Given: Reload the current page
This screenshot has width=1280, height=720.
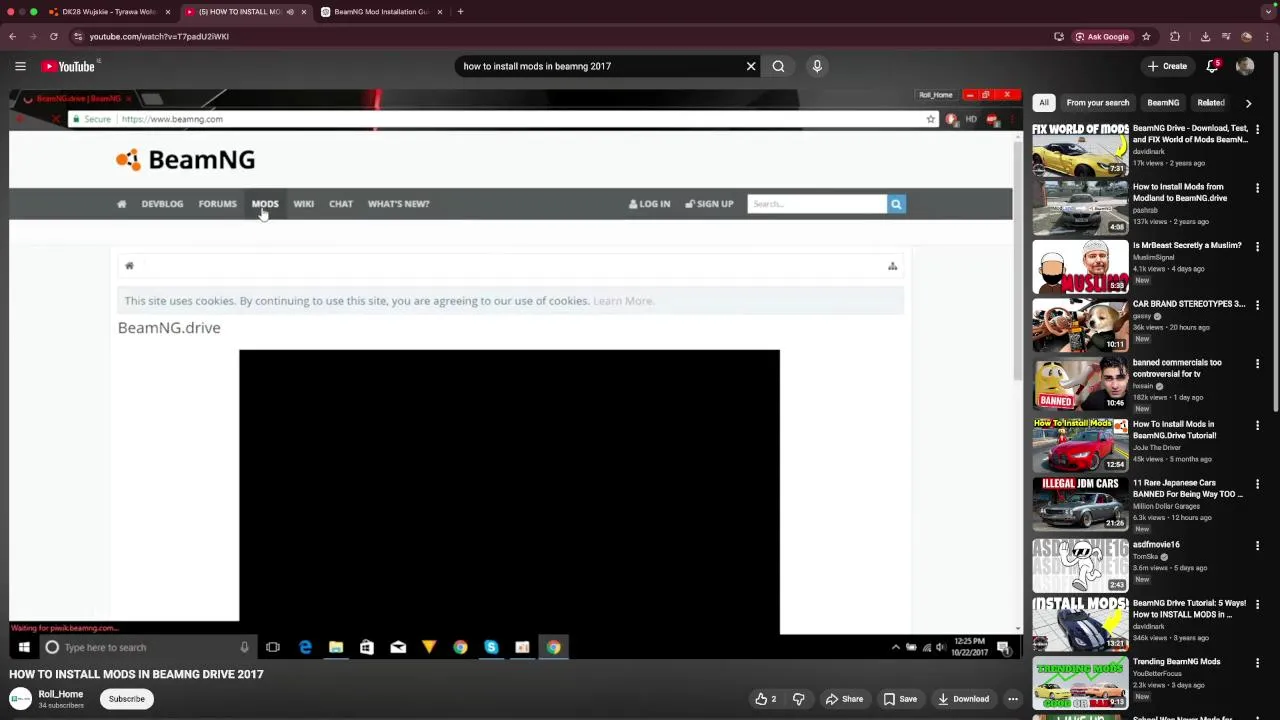Looking at the screenshot, I should pyautogui.click(x=54, y=36).
